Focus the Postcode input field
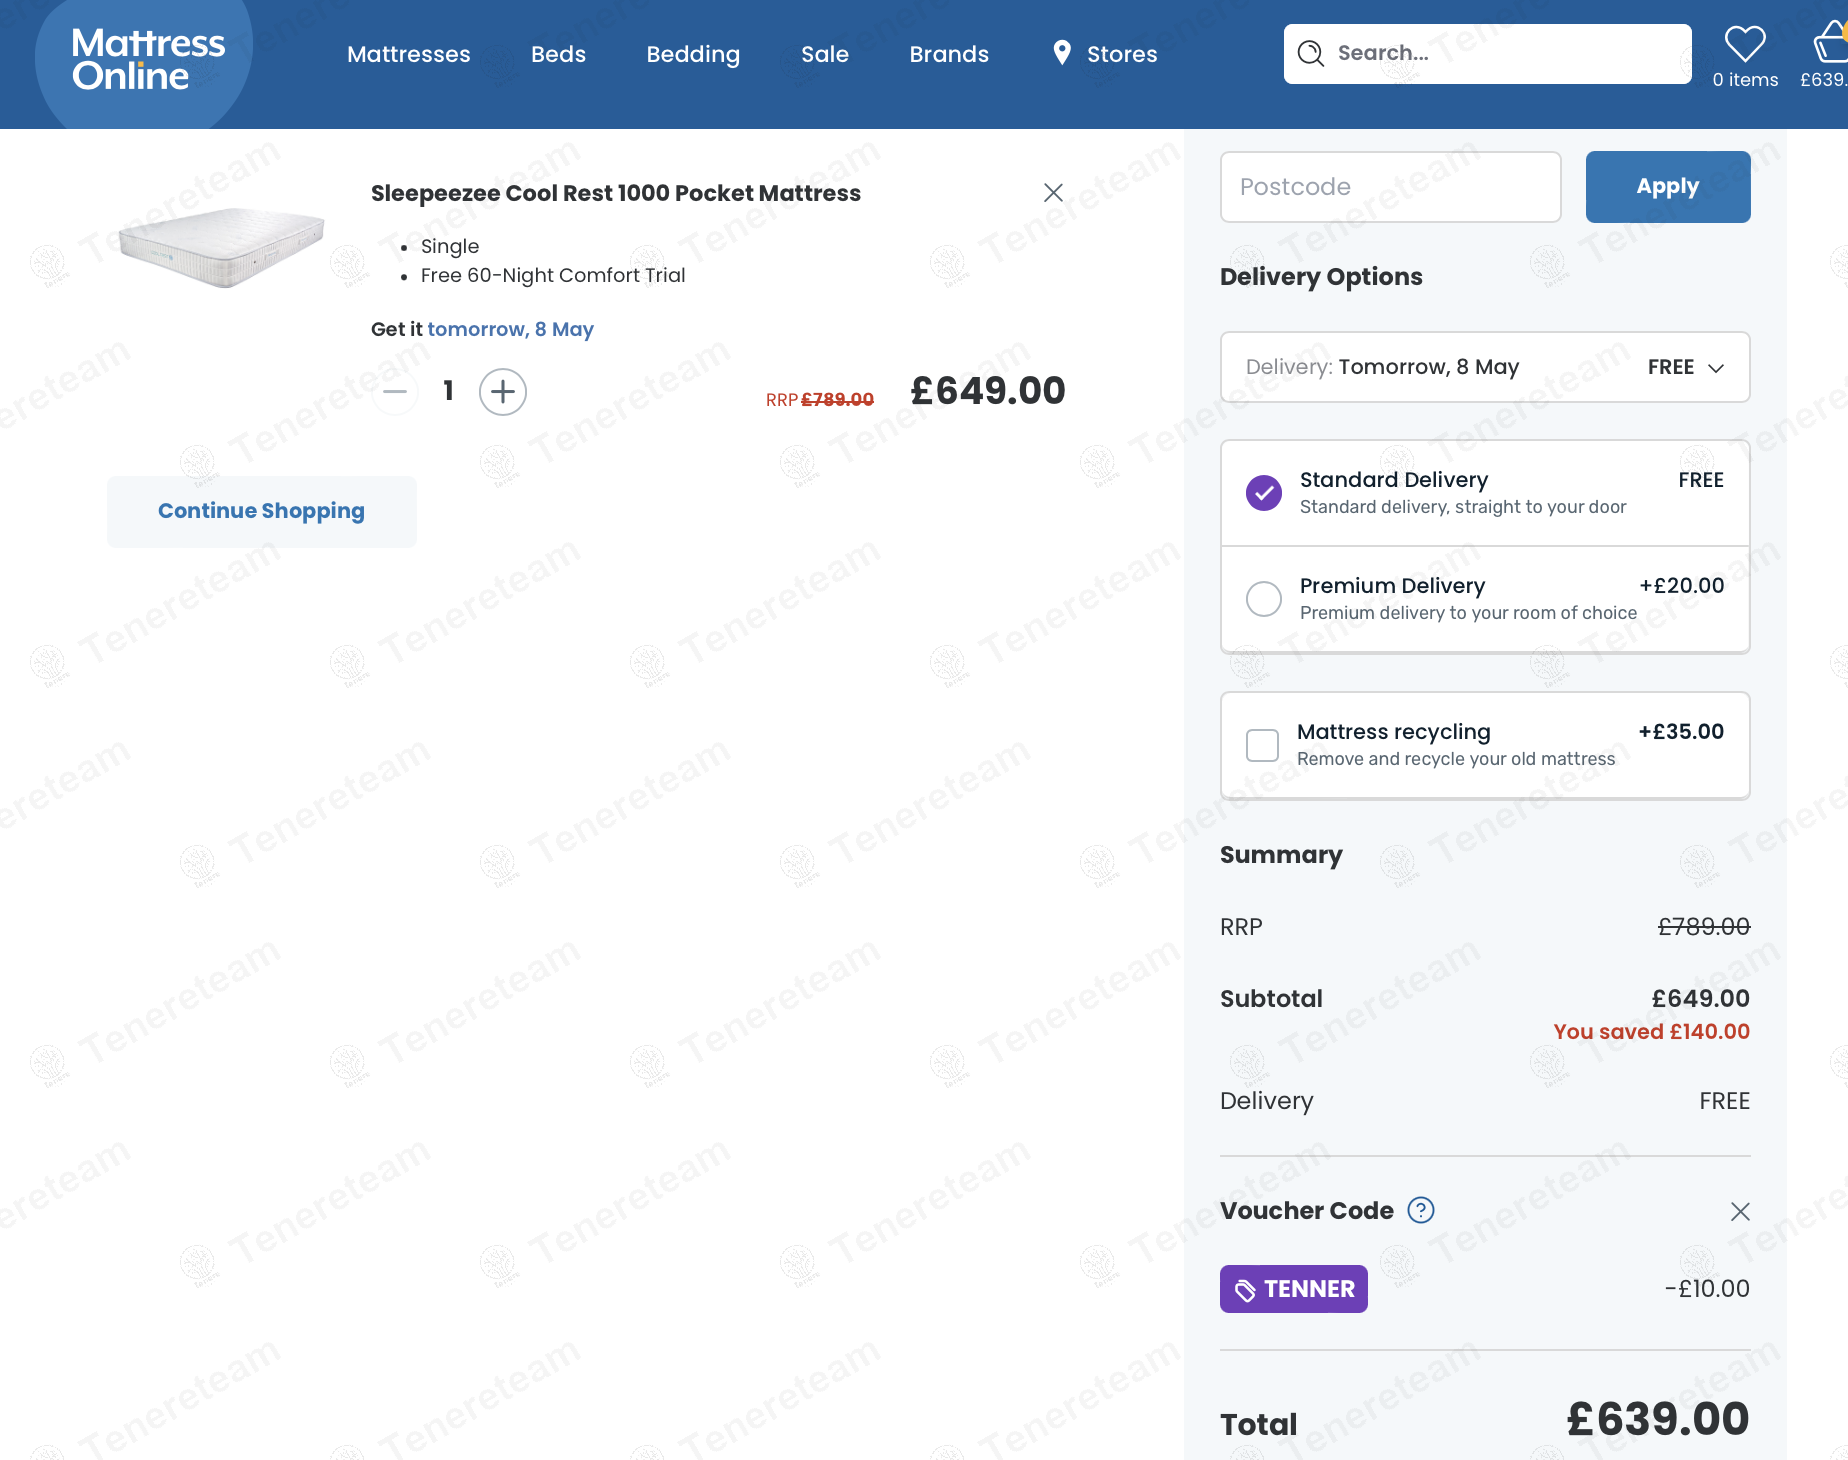Screen dimensions: 1848x1460 click(1390, 187)
